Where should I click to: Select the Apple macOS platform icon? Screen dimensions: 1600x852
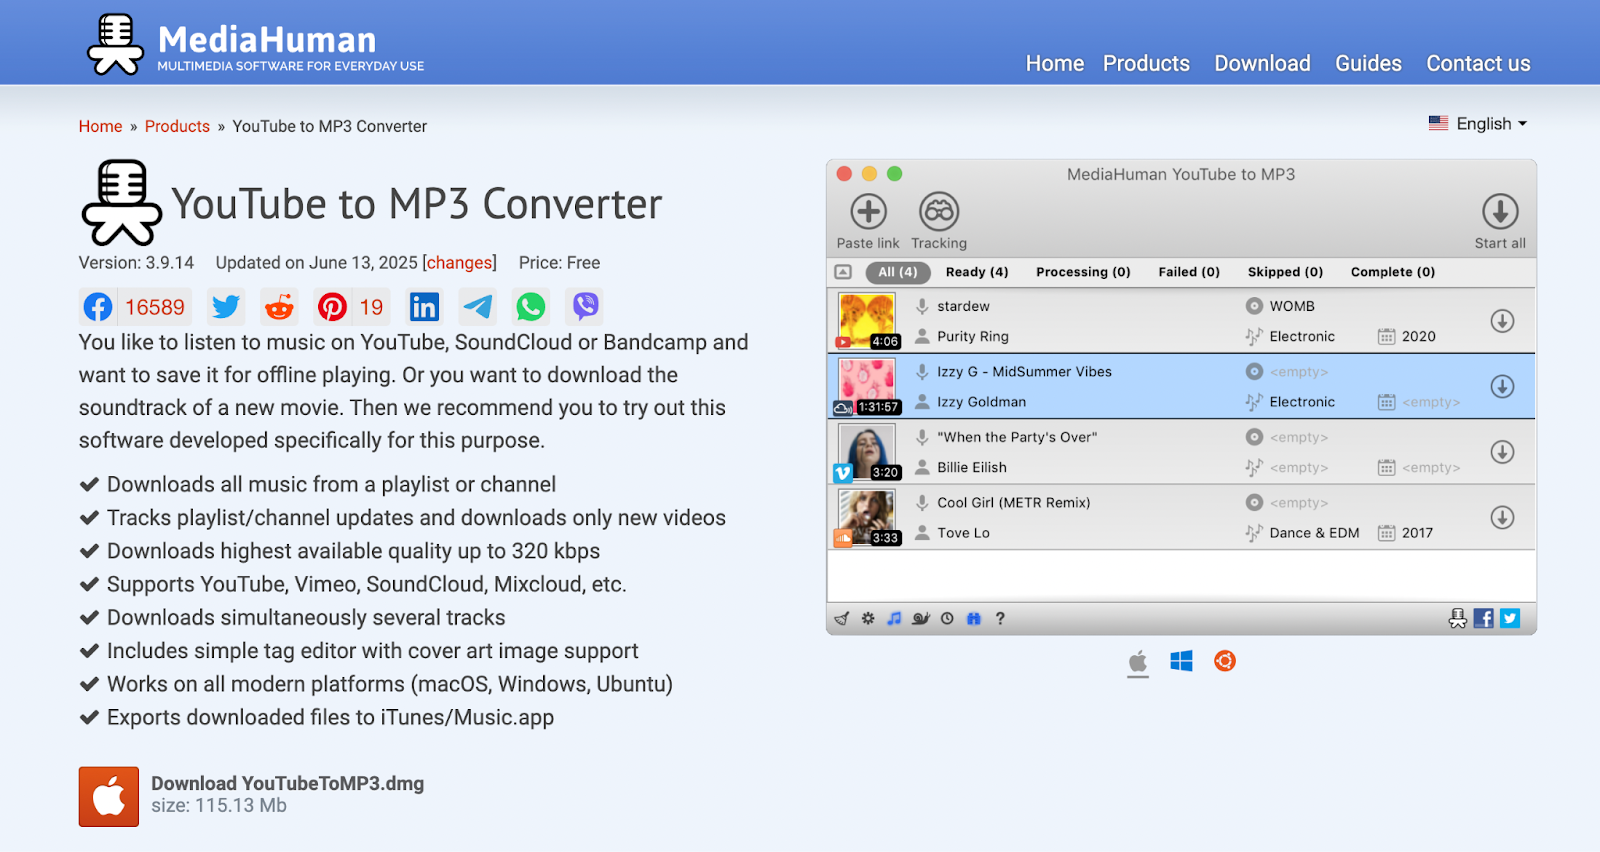point(1138,662)
